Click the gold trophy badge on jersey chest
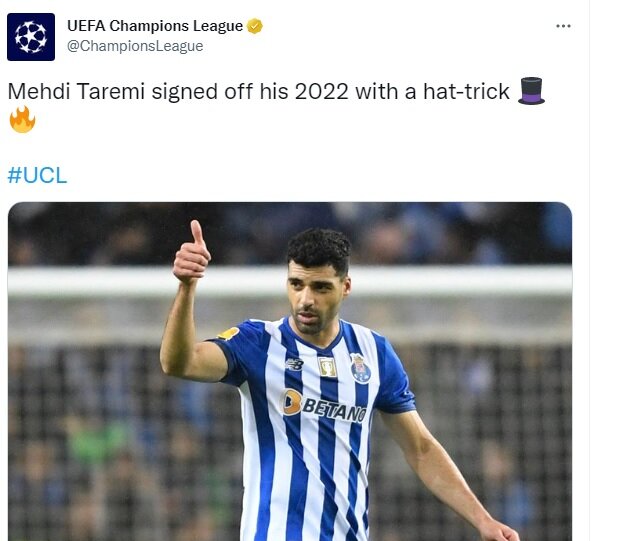The height and width of the screenshot is (541, 622). tap(328, 366)
